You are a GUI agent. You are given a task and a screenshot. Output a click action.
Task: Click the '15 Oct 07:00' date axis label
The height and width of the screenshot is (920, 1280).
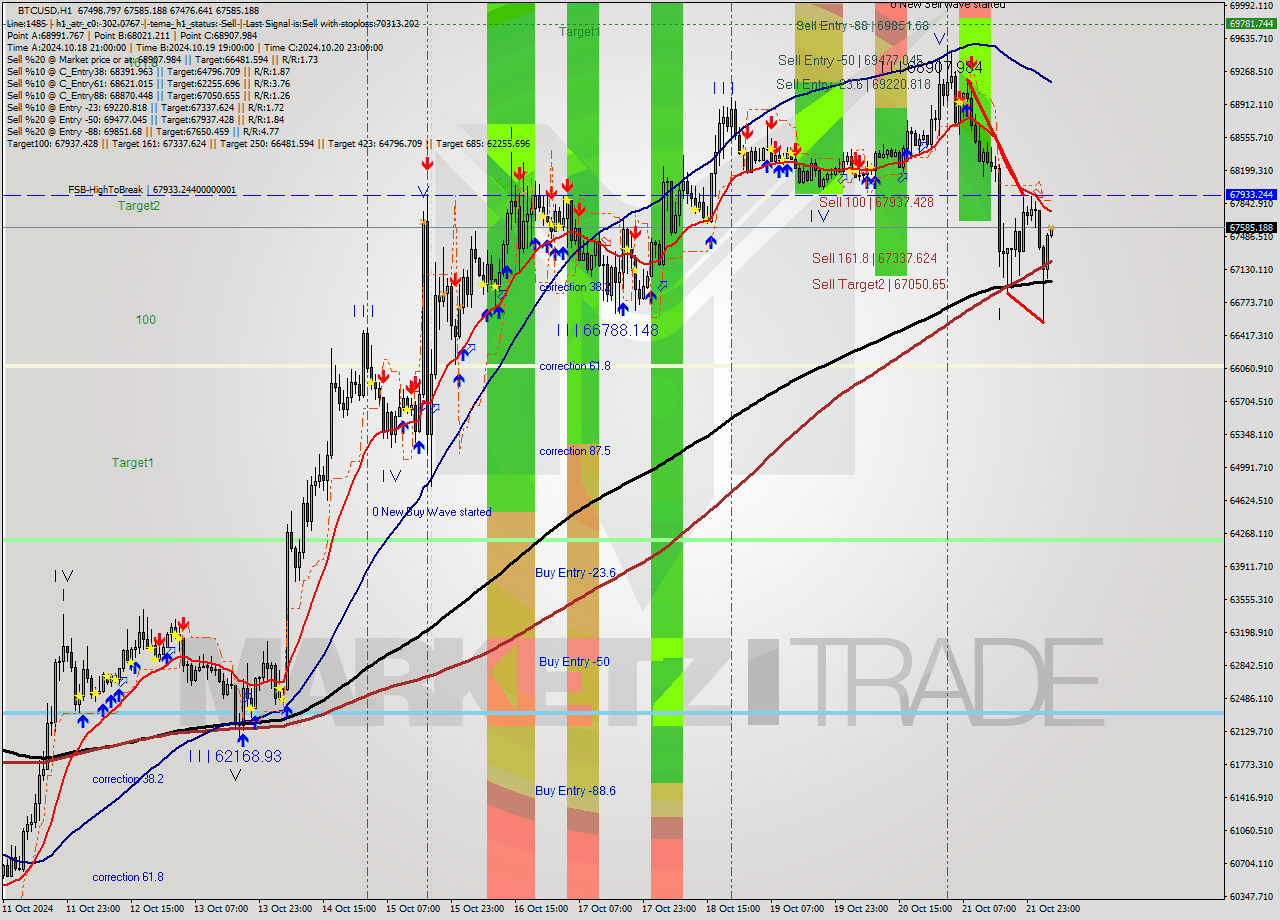(x=413, y=909)
